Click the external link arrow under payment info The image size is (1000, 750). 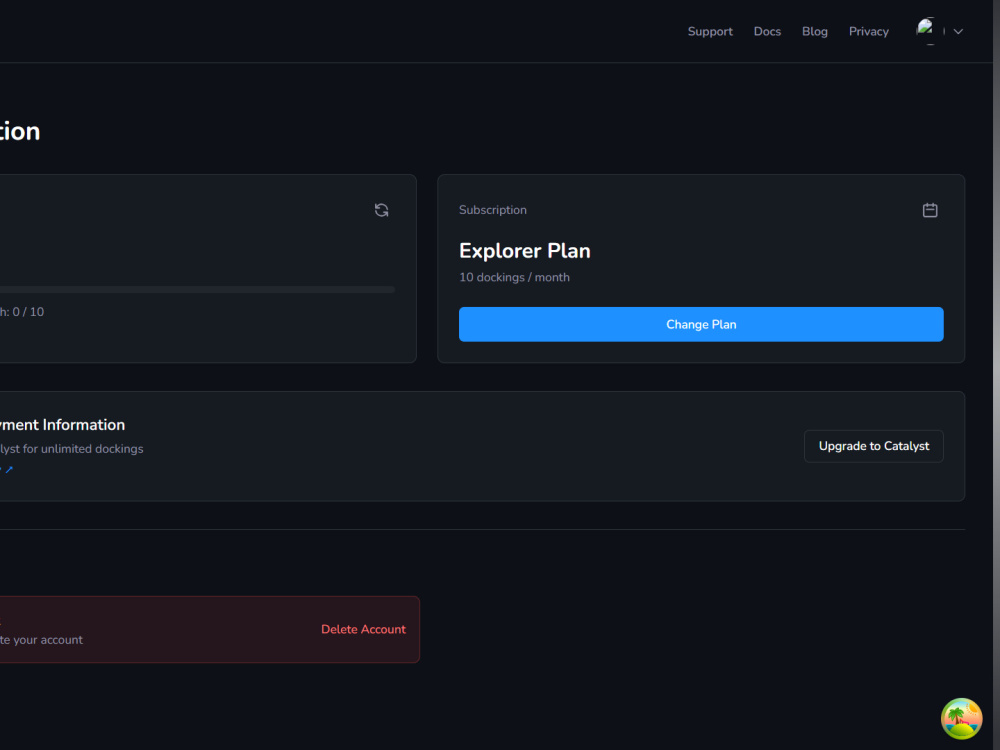[9, 470]
